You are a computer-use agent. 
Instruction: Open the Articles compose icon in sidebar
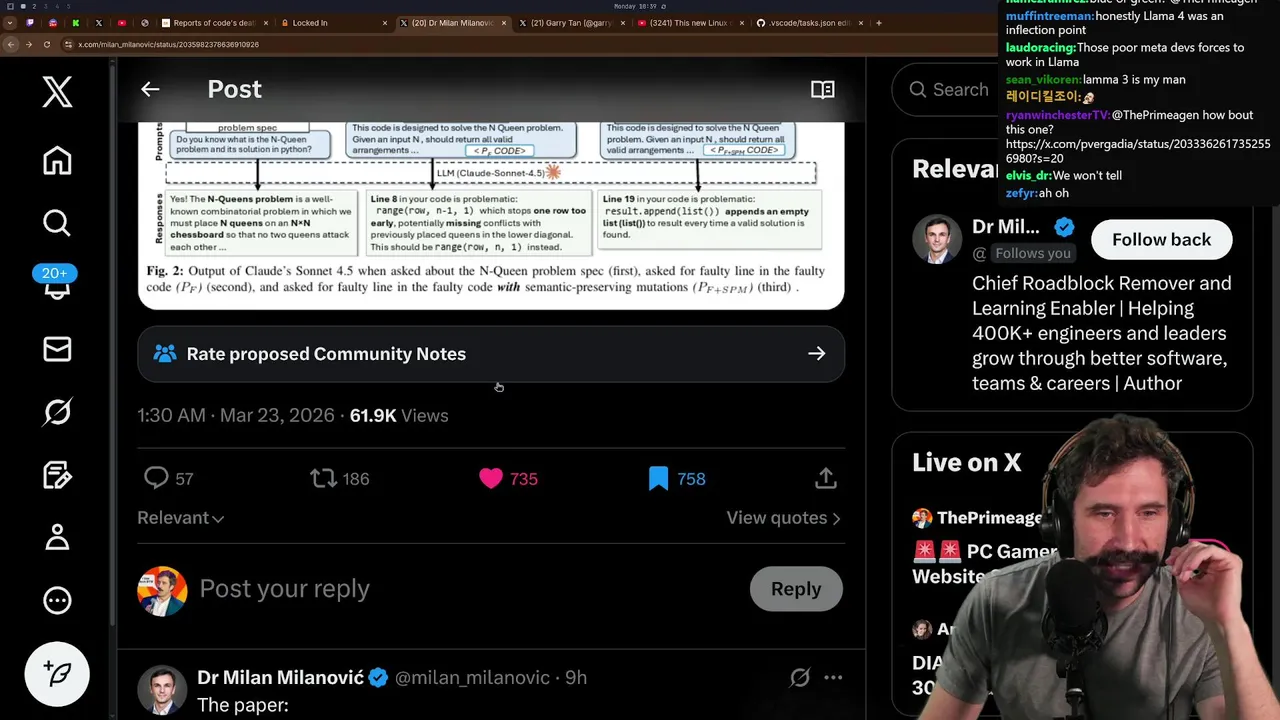[x=57, y=474]
